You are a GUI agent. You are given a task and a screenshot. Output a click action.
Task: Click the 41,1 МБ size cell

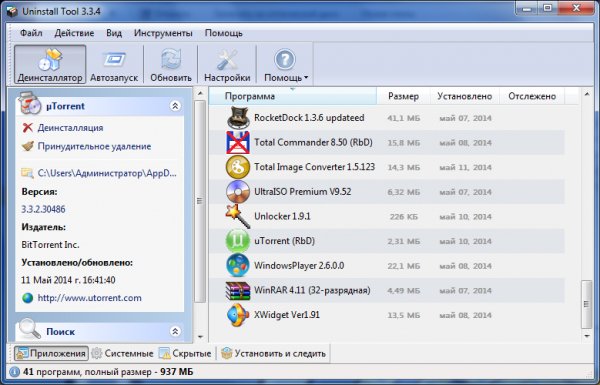[x=403, y=118]
